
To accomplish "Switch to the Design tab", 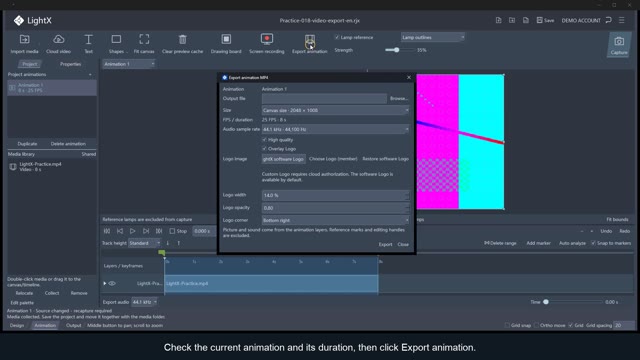I will (x=17, y=325).
